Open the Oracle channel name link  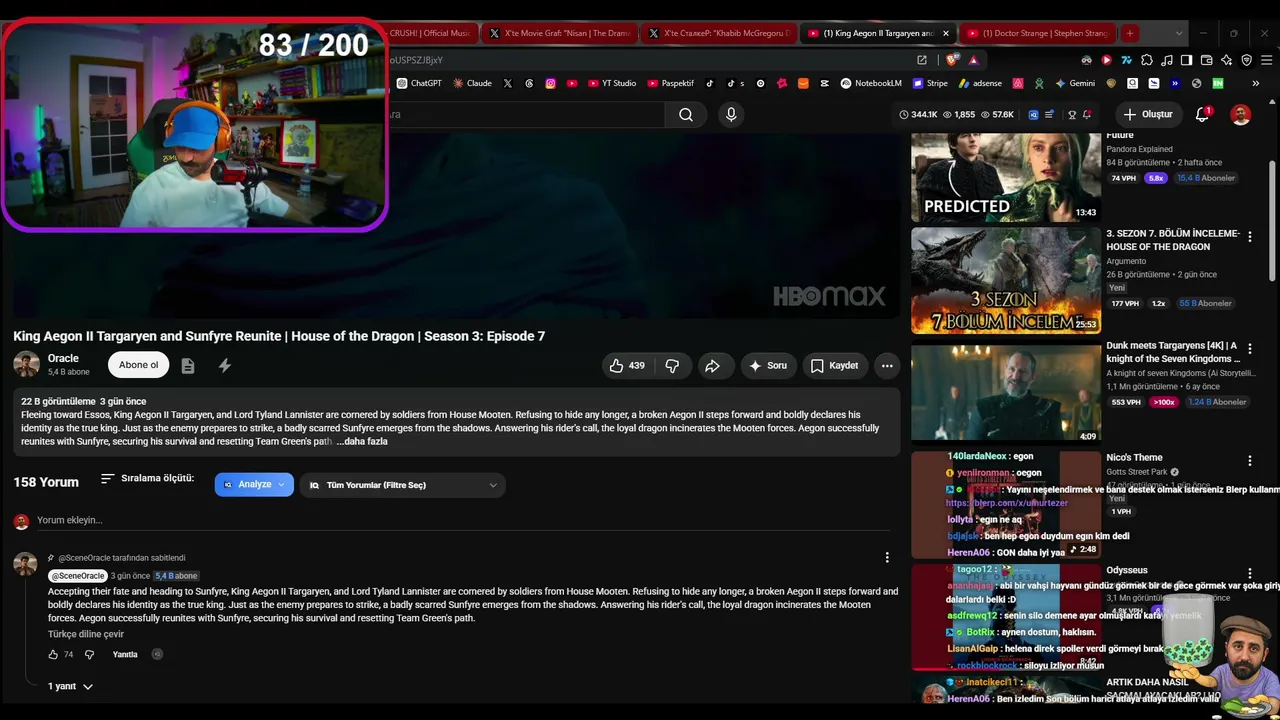tap(63, 358)
